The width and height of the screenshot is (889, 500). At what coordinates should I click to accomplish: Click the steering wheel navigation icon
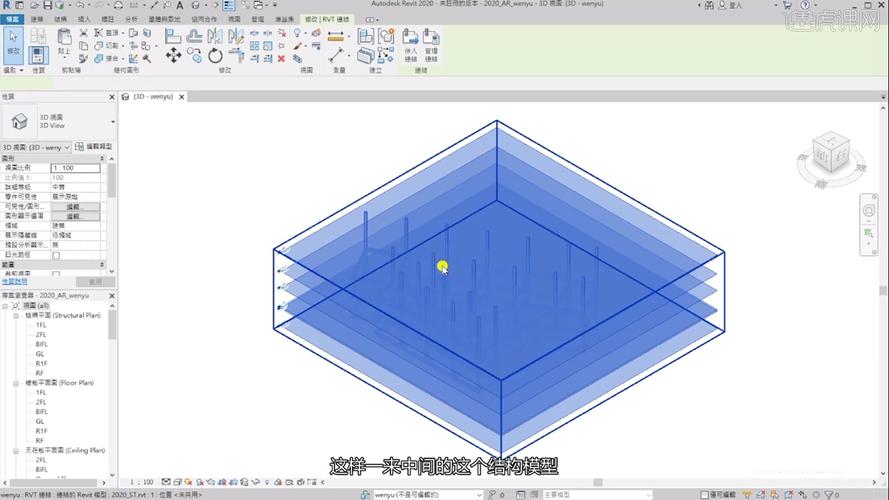pyautogui.click(x=869, y=211)
